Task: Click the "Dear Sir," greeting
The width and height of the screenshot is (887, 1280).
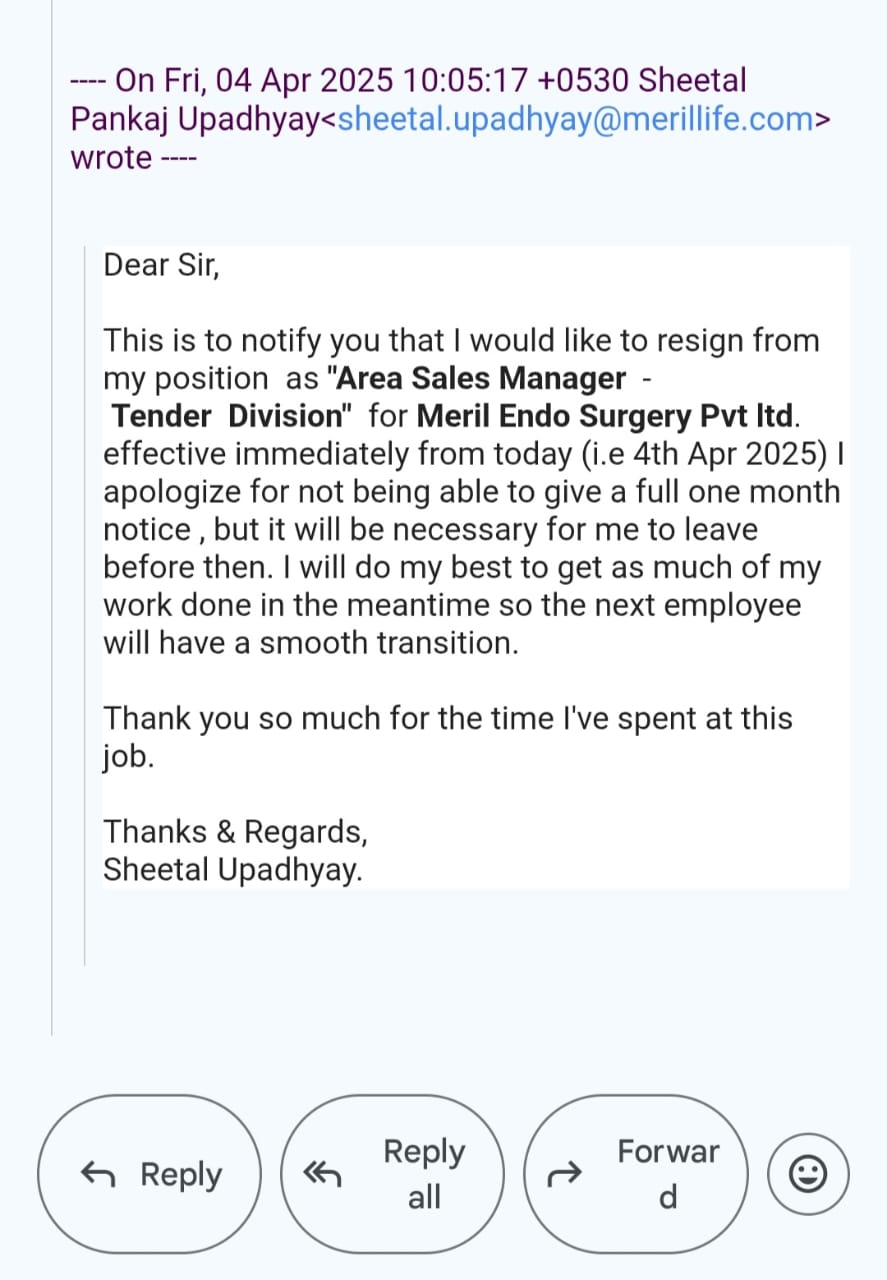Action: point(160,265)
